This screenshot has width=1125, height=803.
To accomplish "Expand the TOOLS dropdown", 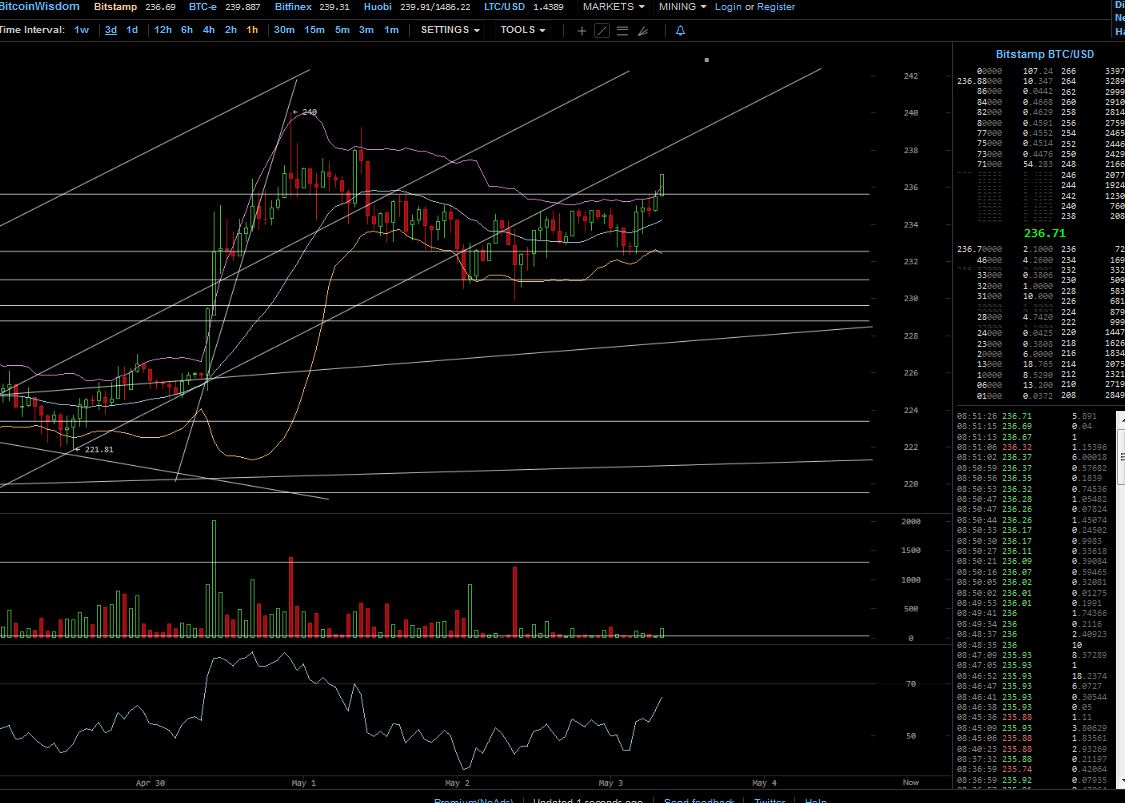I will pos(523,30).
